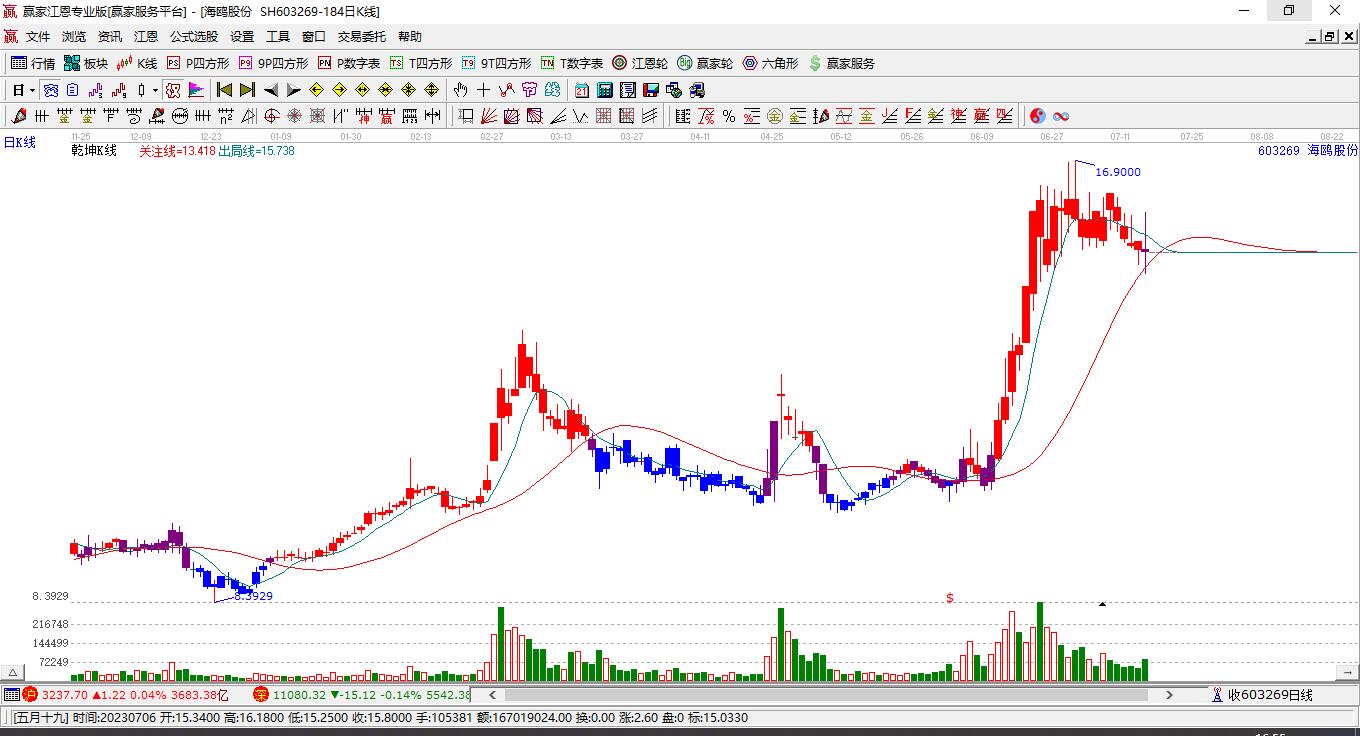1360x736 pixels.
Task: Open the 江恩轮 Gann wheel
Action: 640,63
